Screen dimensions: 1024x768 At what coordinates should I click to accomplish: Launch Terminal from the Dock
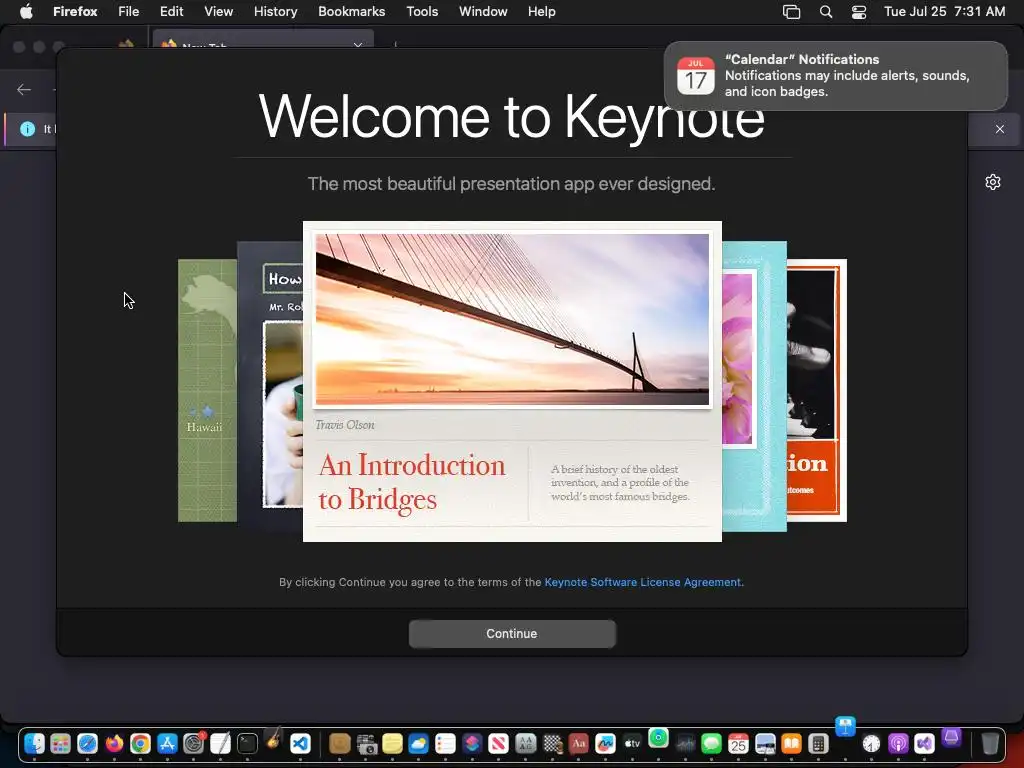pos(248,743)
